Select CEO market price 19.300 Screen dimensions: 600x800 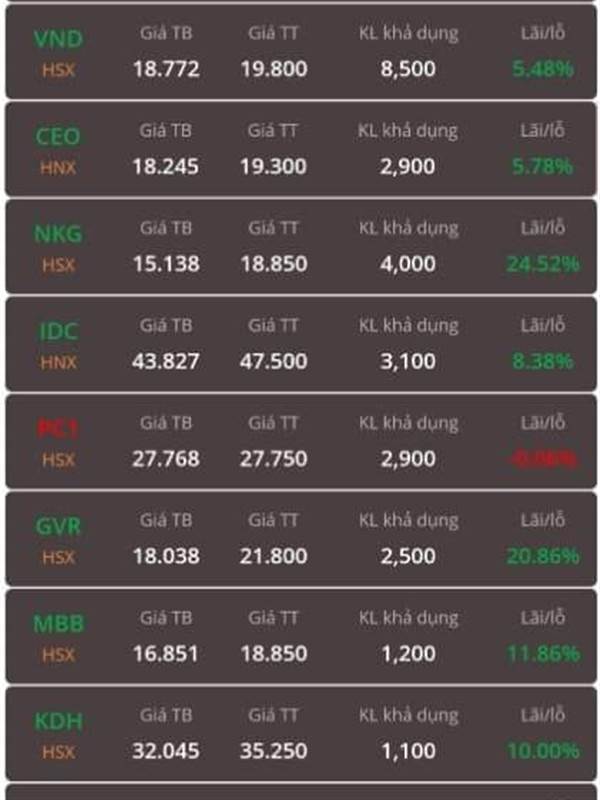[x=273, y=166]
